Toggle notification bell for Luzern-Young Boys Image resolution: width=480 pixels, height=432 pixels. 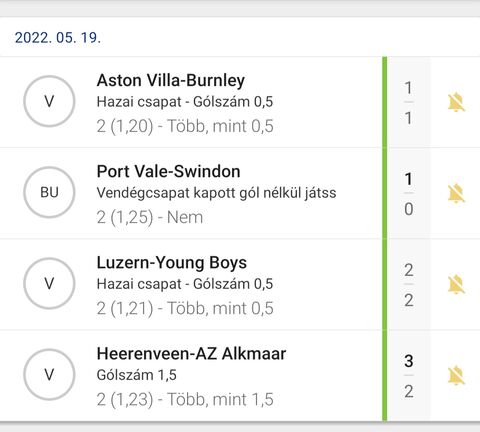coord(456,284)
